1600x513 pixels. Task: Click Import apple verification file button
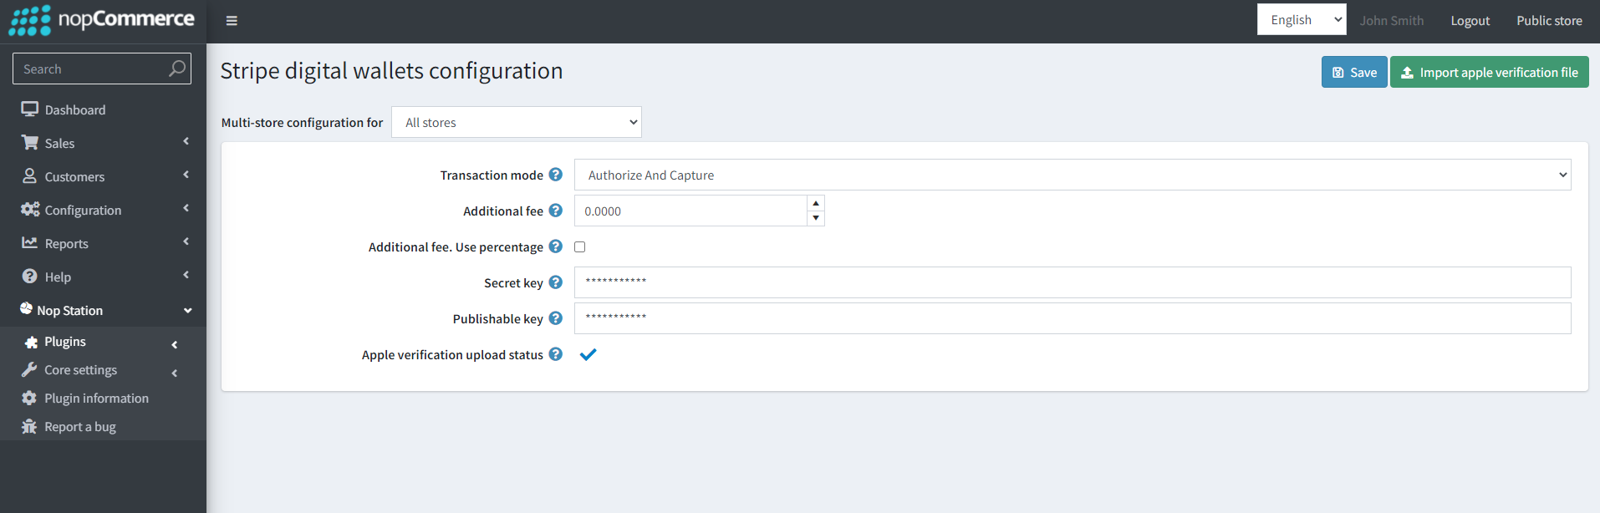coord(1489,72)
